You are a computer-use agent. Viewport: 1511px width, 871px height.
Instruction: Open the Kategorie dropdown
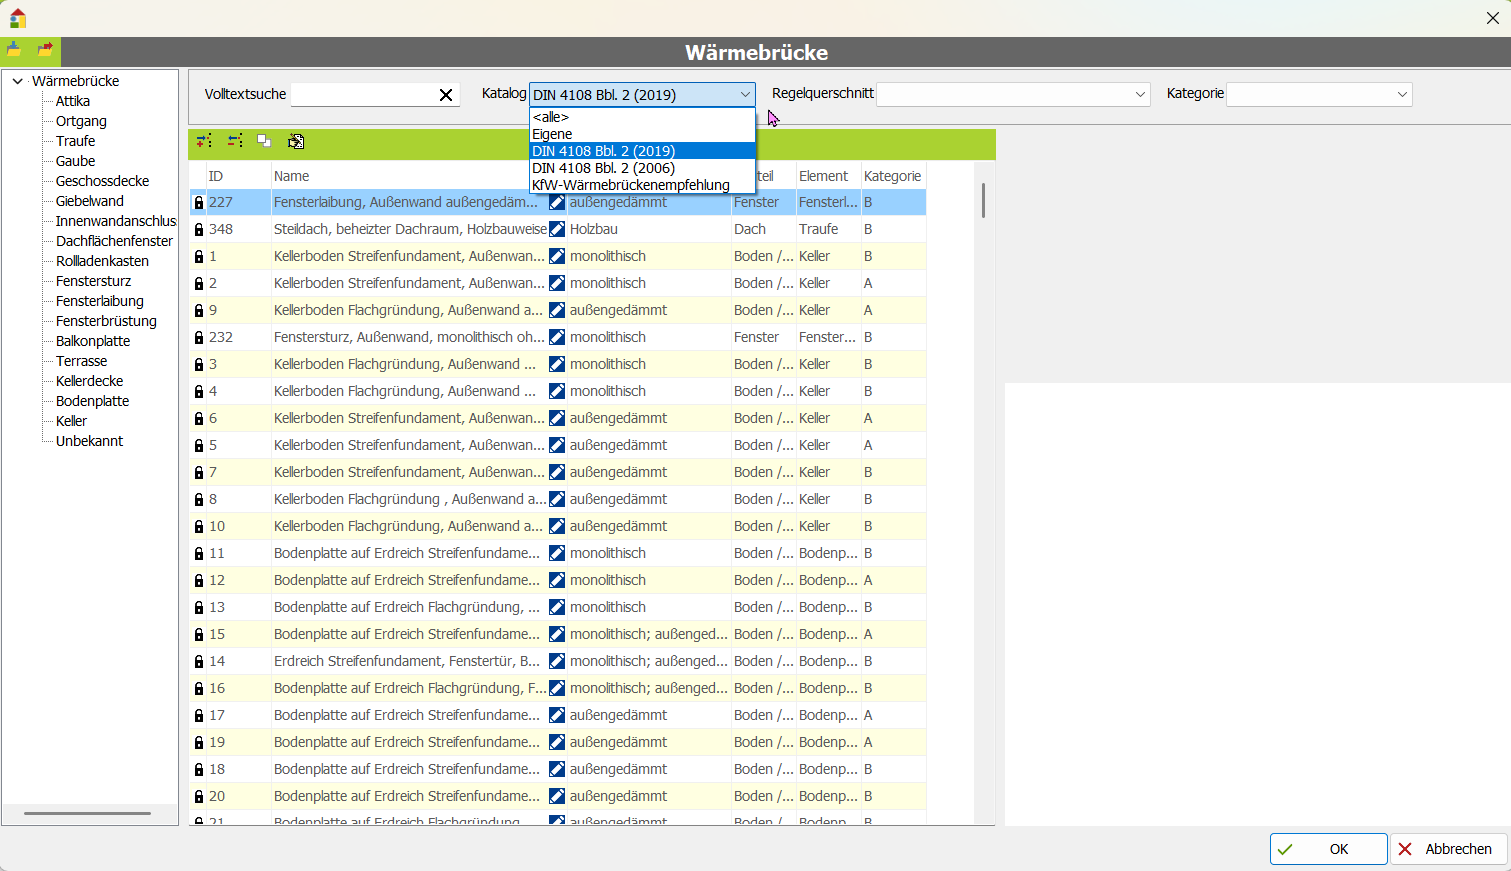point(1402,94)
